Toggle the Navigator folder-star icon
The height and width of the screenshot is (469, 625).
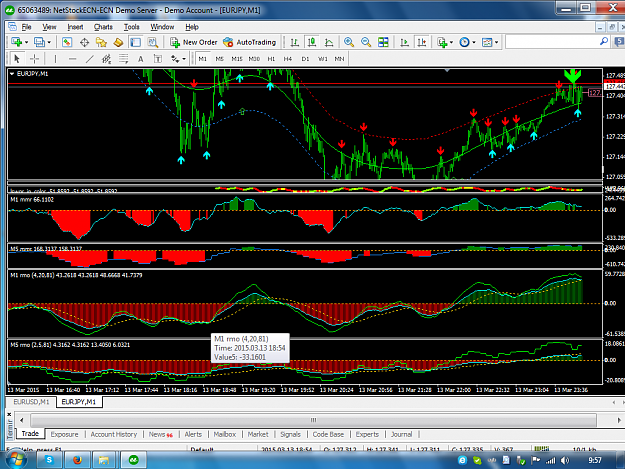pos(101,42)
